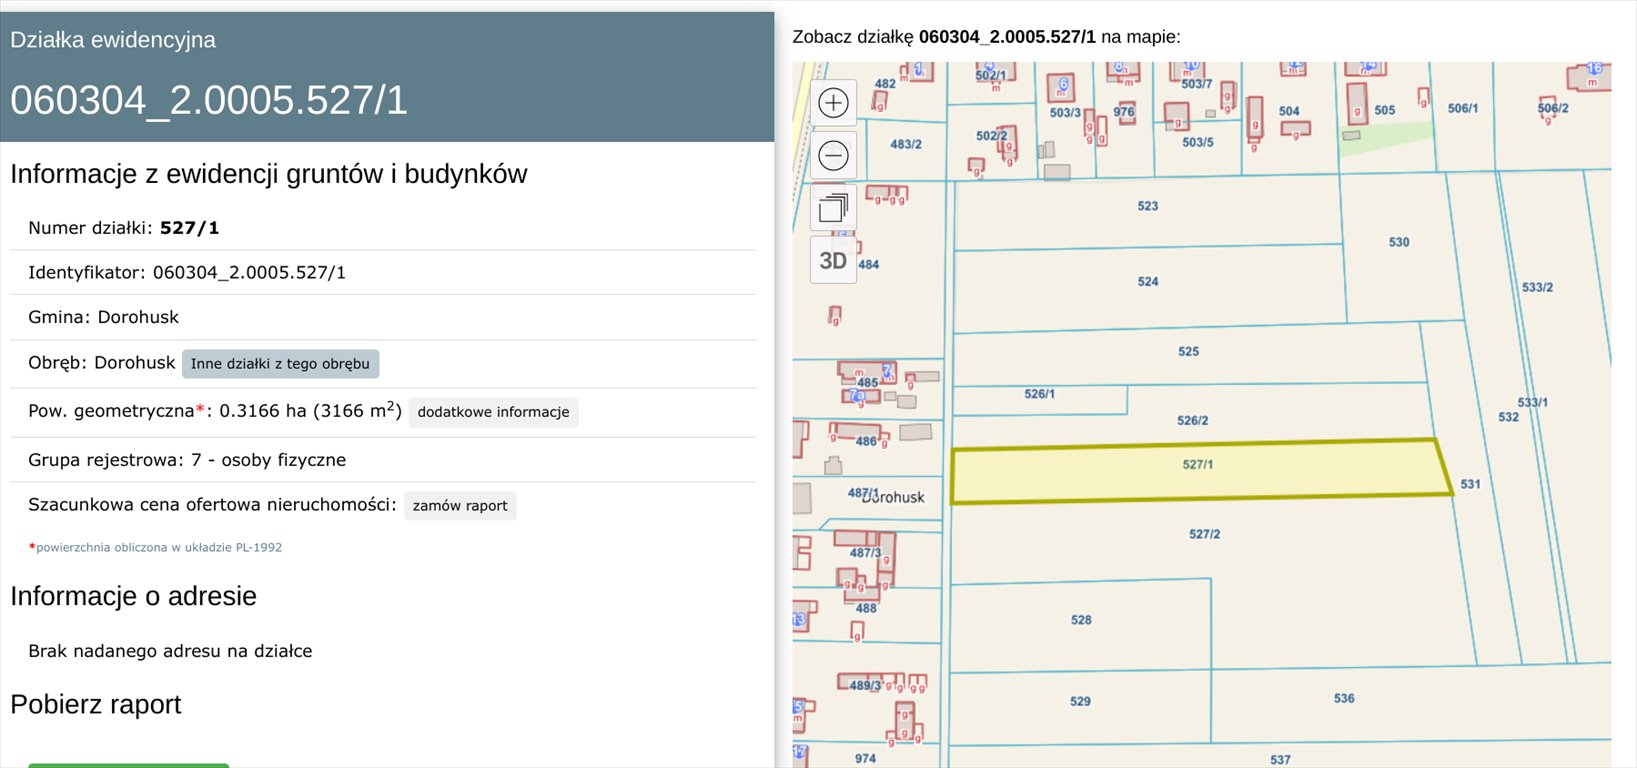Viewport: 1637px width, 768px height.
Task: Select parcel 526/1 on the map
Action: point(1039,402)
